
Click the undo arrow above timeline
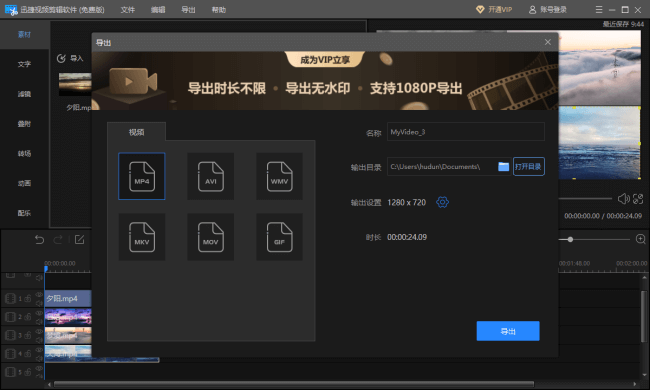pyautogui.click(x=39, y=240)
